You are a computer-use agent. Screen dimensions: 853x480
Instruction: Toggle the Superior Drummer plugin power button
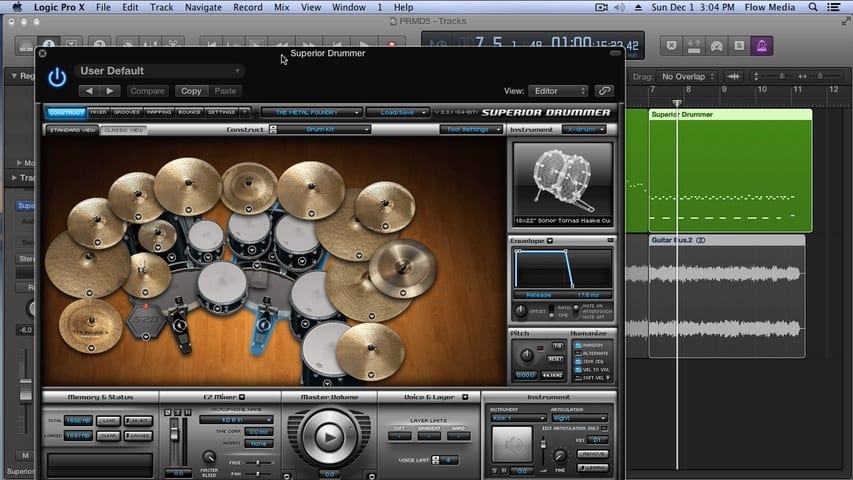pyautogui.click(x=57, y=78)
